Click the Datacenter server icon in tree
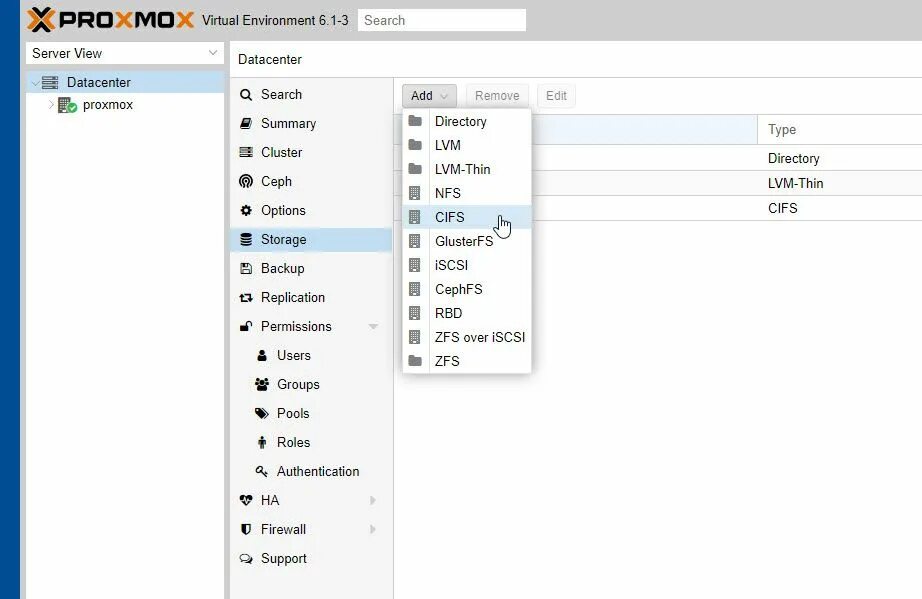 tap(50, 82)
